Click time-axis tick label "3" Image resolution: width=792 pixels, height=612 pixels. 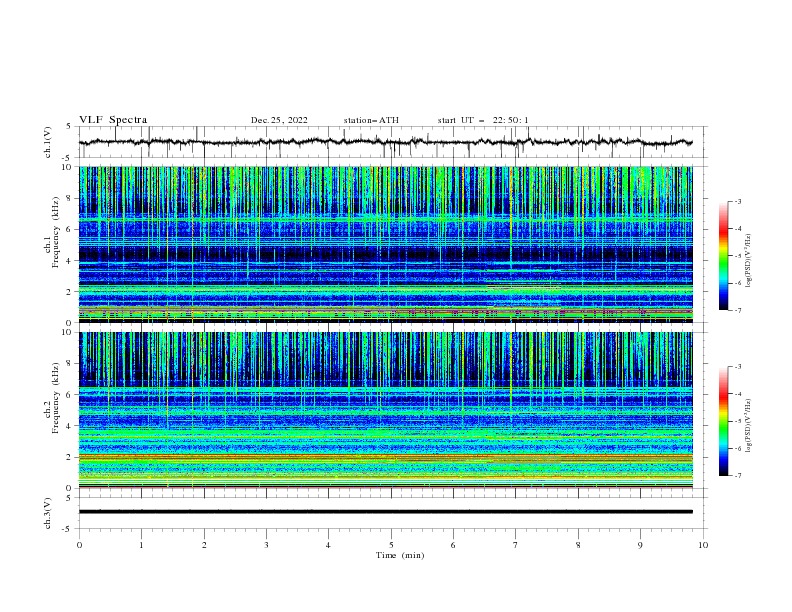click(x=266, y=545)
